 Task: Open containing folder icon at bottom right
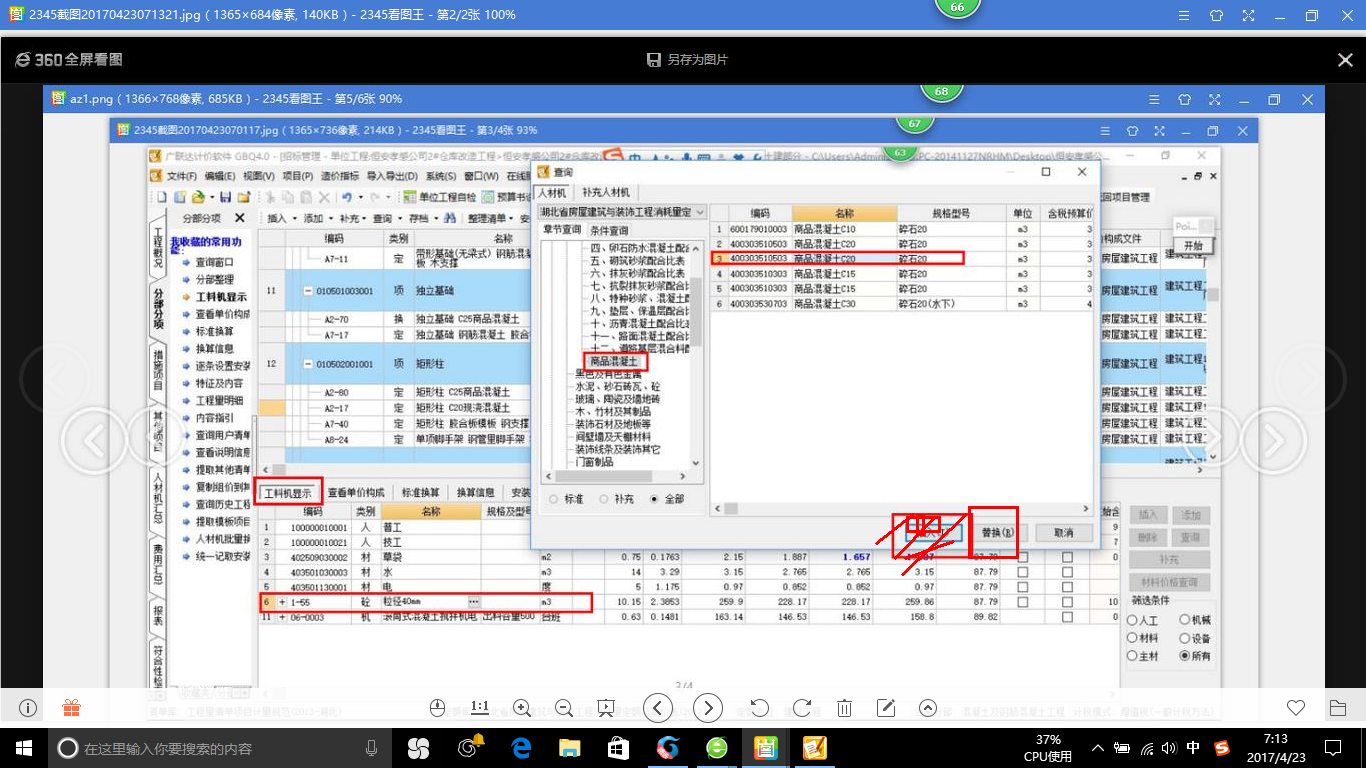pyautogui.click(x=1338, y=708)
